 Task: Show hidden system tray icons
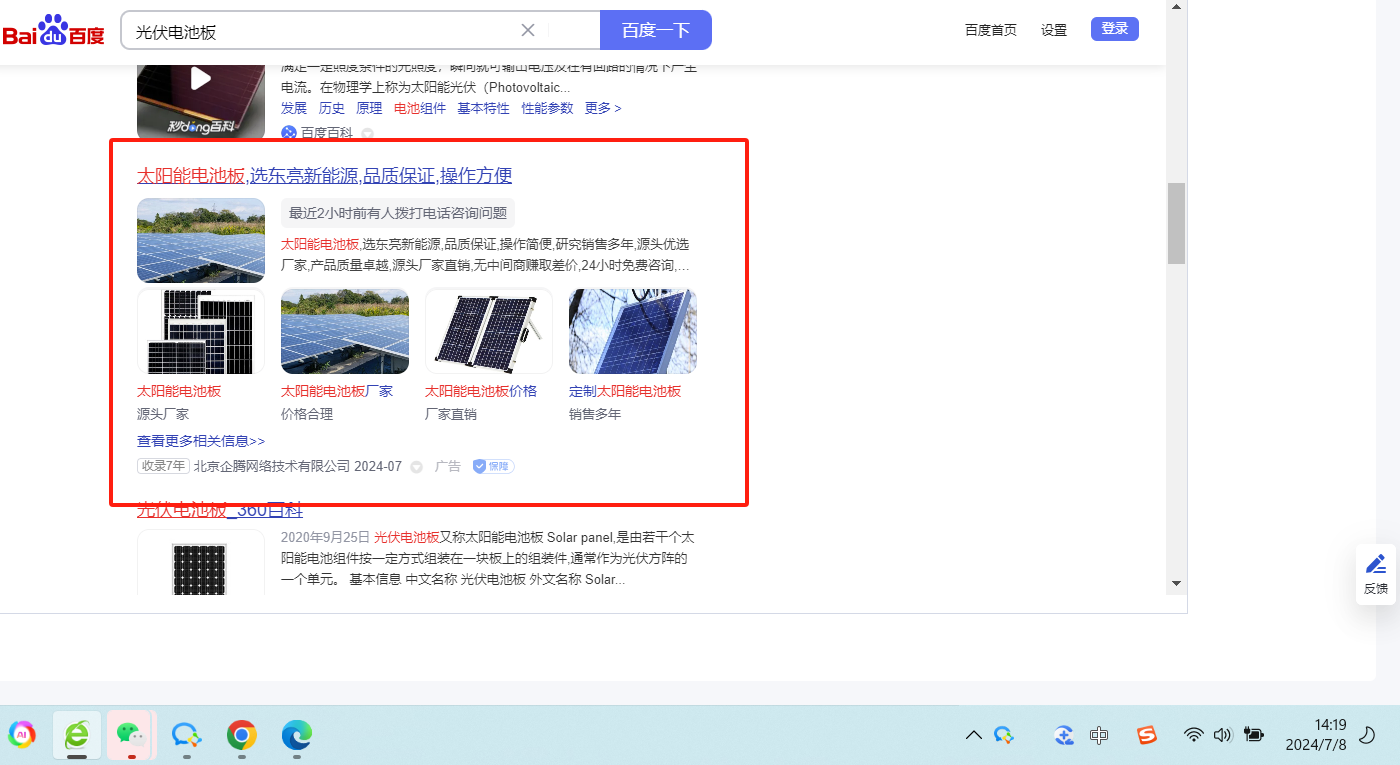(973, 736)
